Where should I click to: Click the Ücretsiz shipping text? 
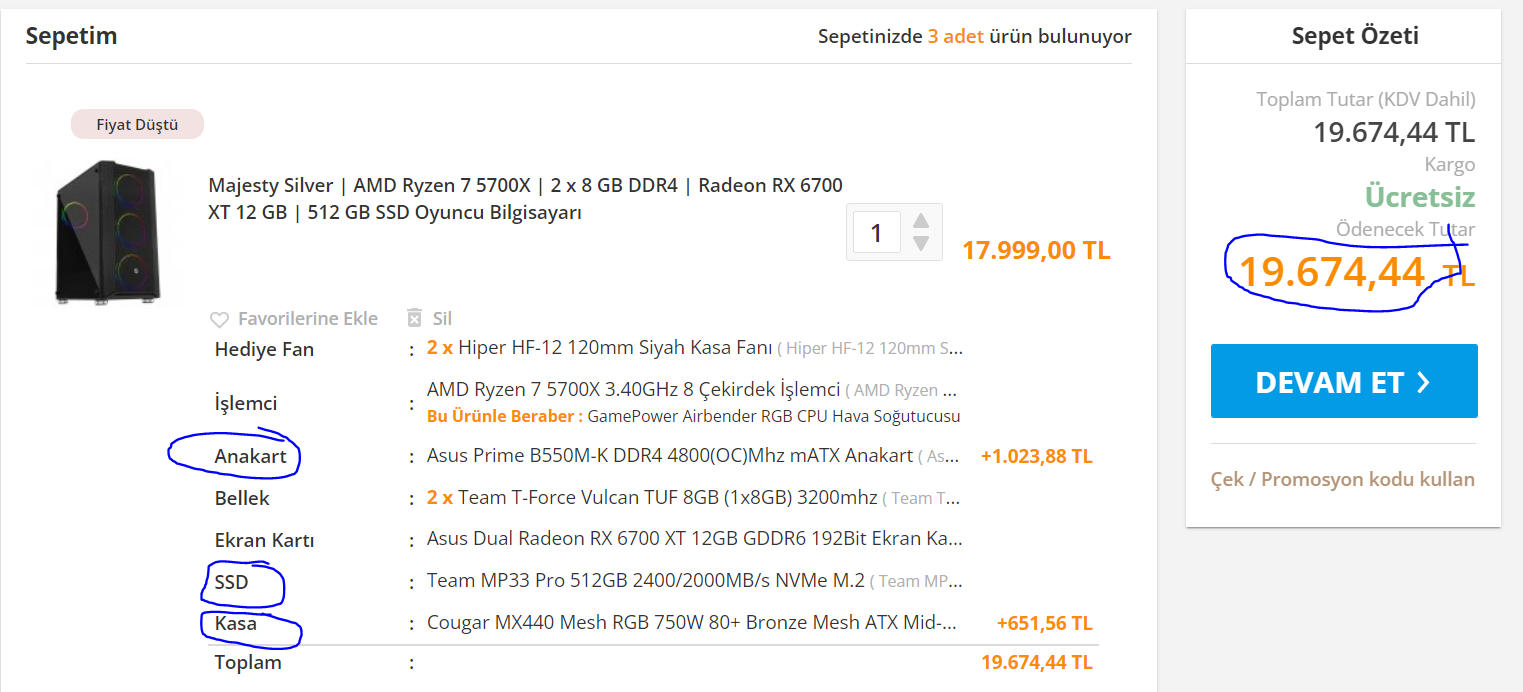coord(1420,196)
